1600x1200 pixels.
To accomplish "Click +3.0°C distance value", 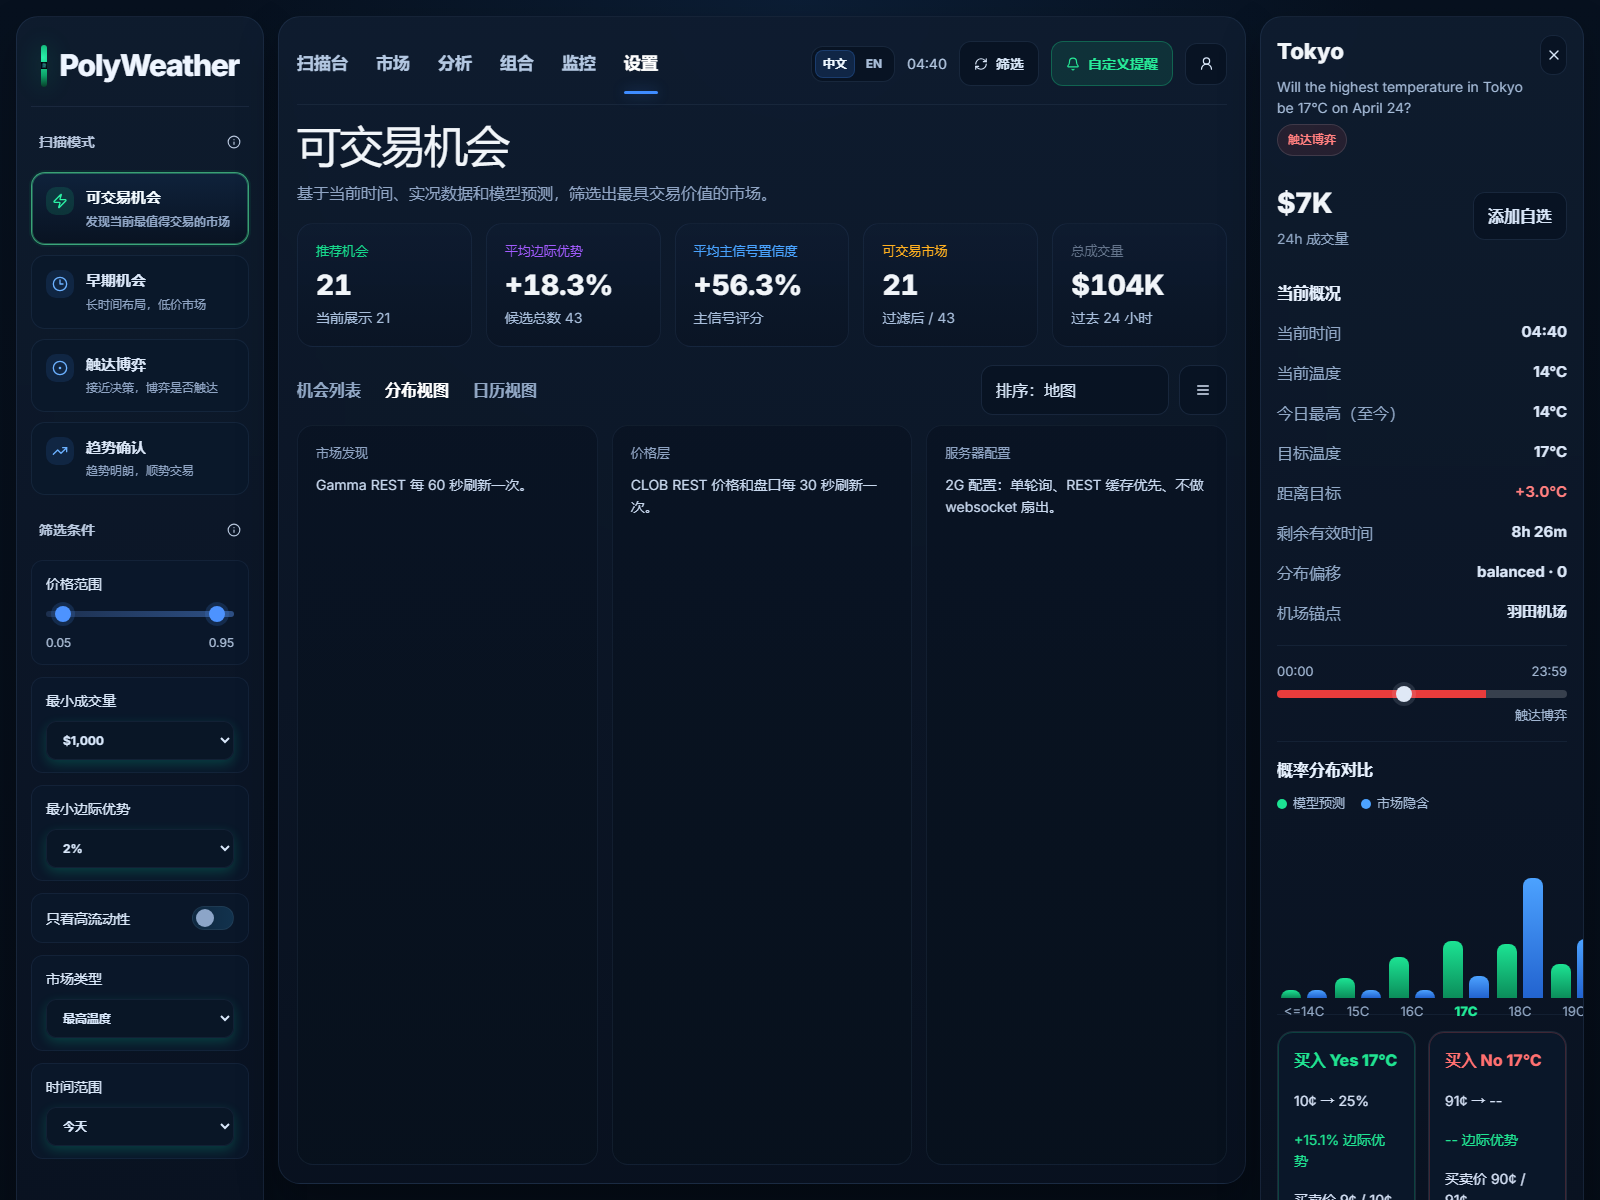I will (x=1541, y=492).
